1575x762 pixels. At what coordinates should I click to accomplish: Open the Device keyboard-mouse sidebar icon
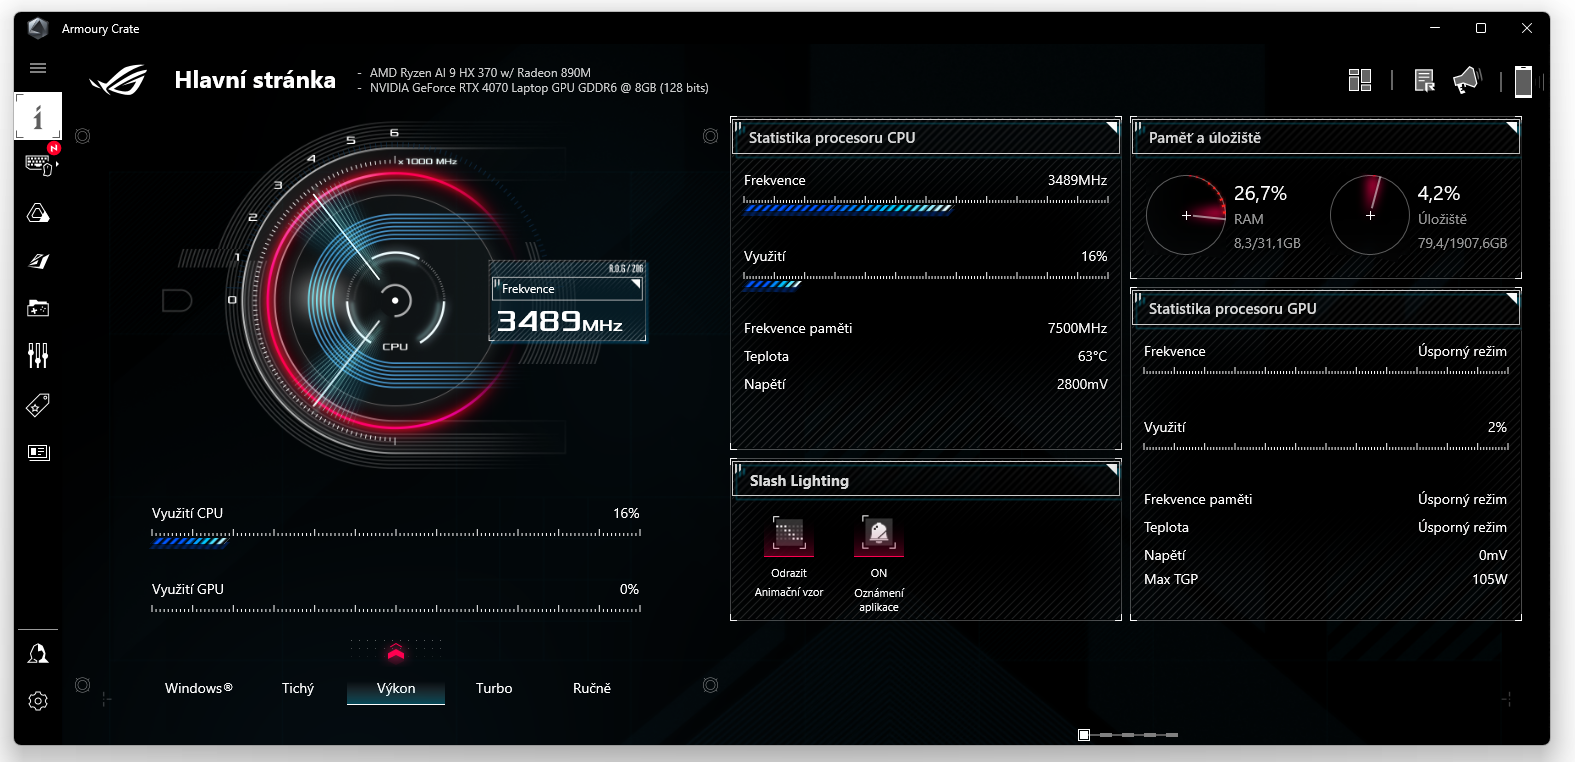38,164
